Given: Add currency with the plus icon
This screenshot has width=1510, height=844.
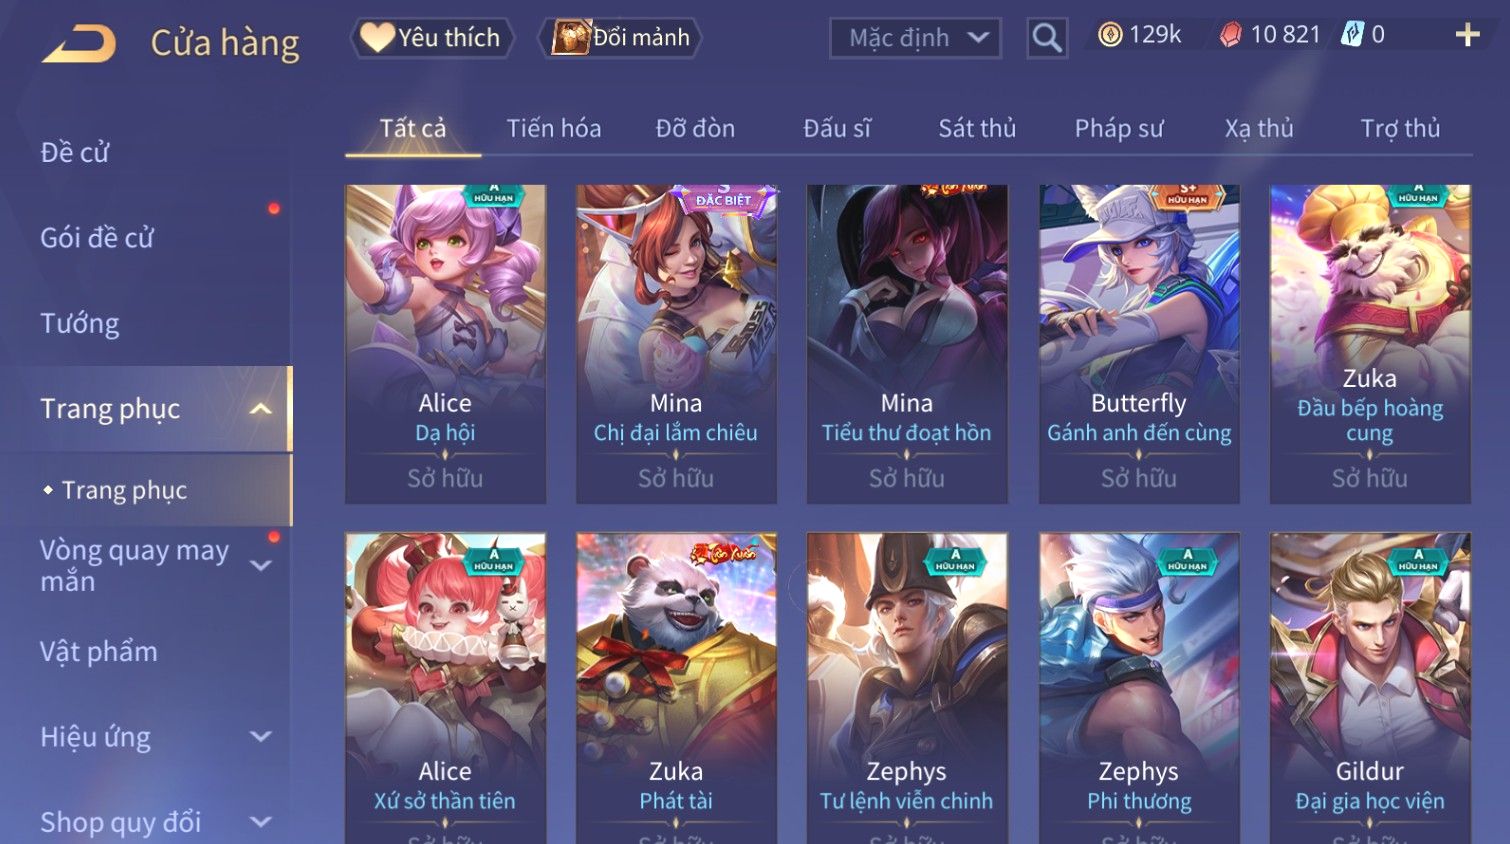Looking at the screenshot, I should (x=1467, y=35).
